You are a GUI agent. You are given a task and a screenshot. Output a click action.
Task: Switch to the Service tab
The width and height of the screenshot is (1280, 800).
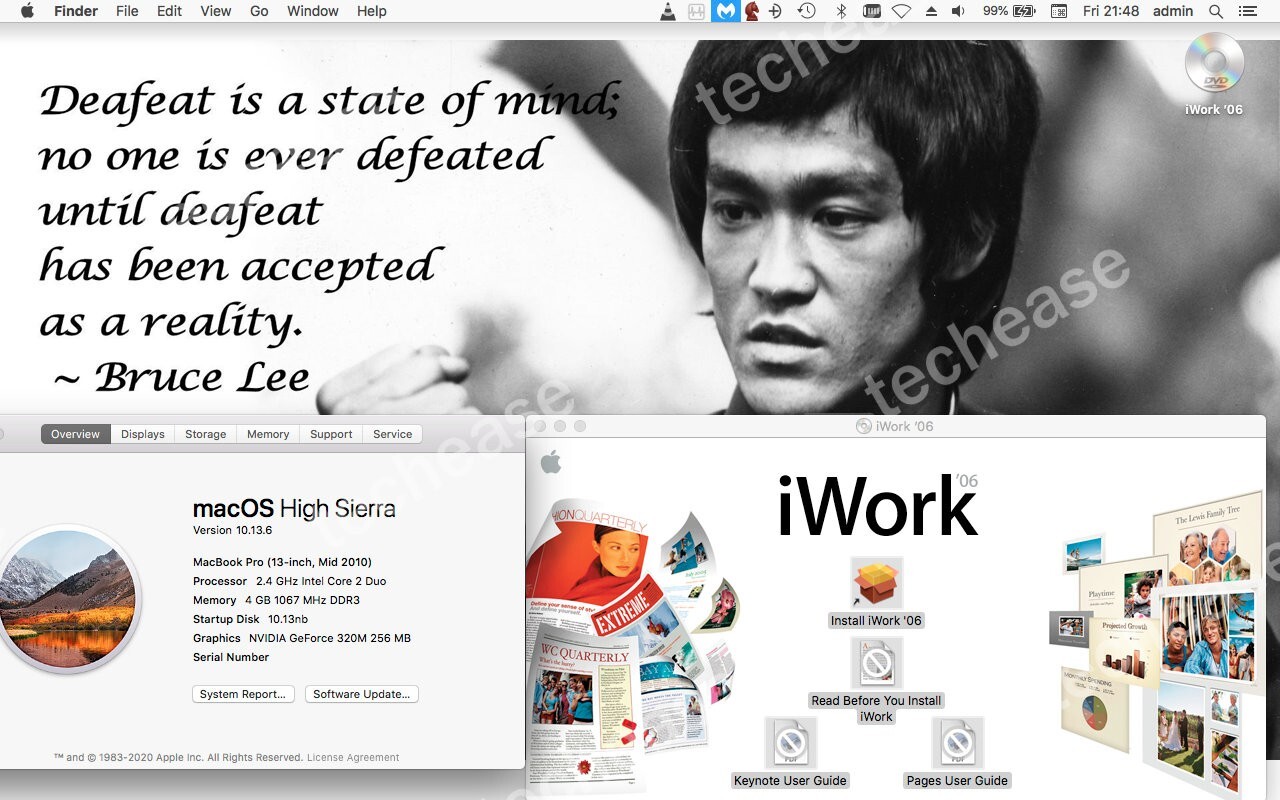tap(393, 434)
